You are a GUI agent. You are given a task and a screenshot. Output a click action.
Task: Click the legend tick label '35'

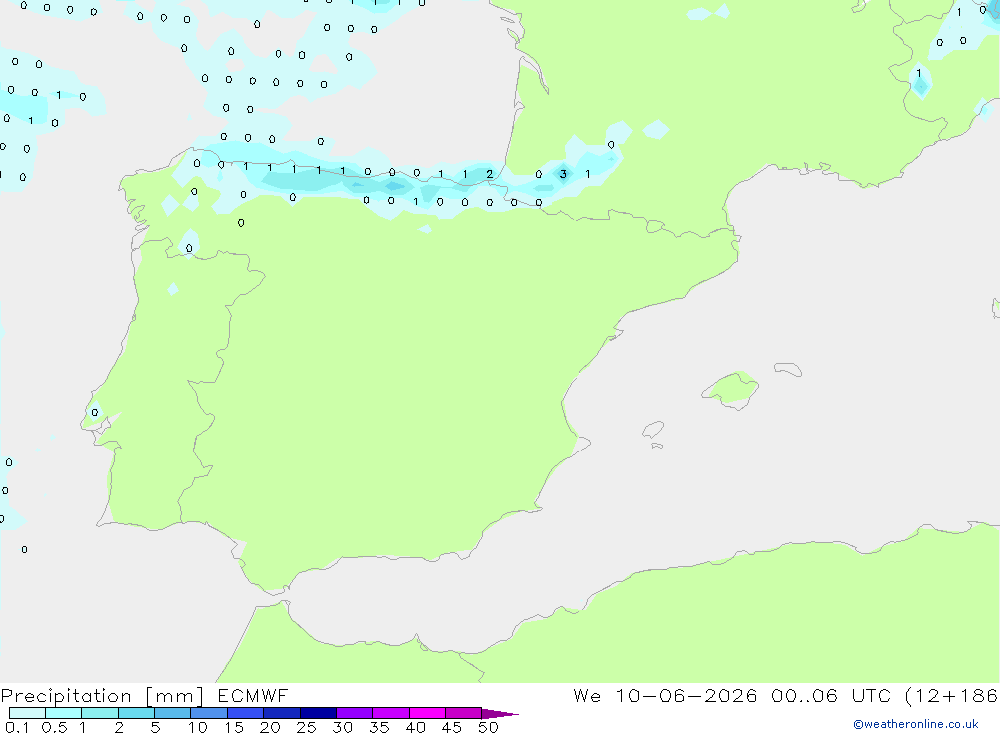click(x=379, y=727)
